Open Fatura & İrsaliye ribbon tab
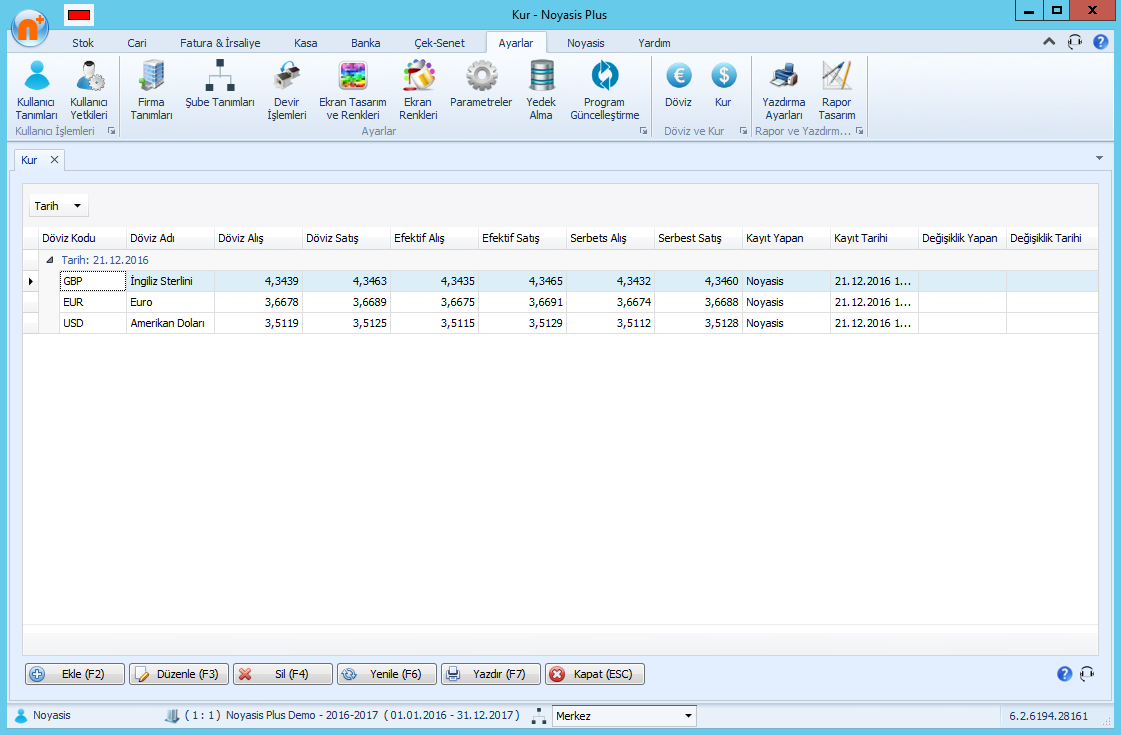The width and height of the screenshot is (1121, 735). click(x=220, y=43)
